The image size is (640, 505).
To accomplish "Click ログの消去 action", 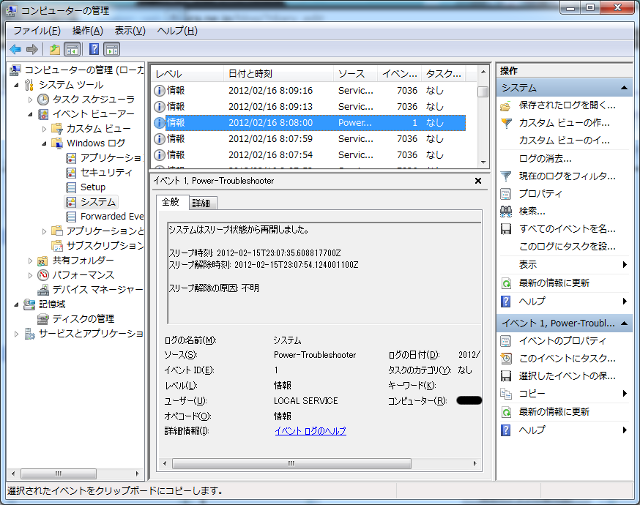I will pos(545,158).
